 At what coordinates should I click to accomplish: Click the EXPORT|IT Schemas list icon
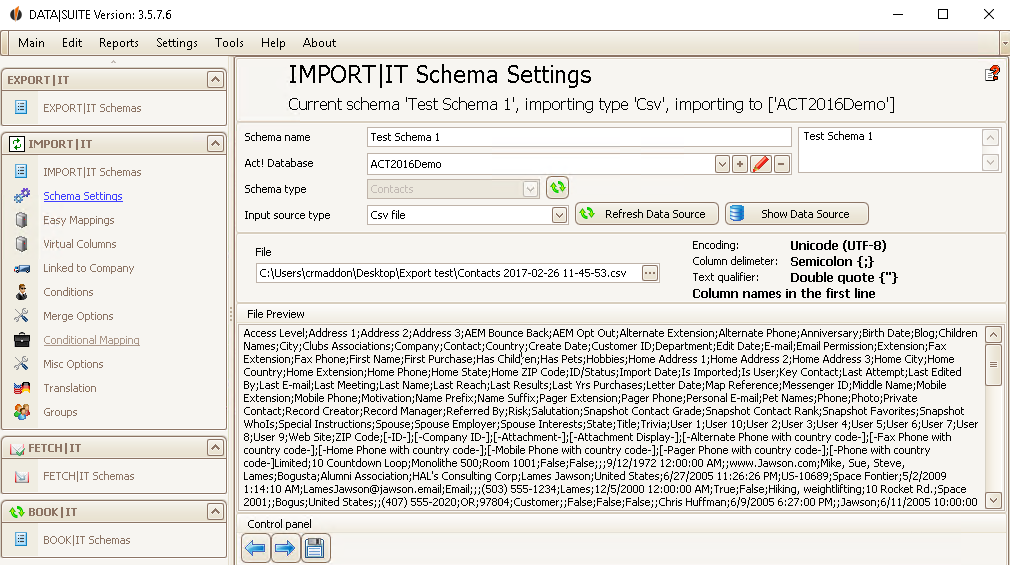(21, 108)
